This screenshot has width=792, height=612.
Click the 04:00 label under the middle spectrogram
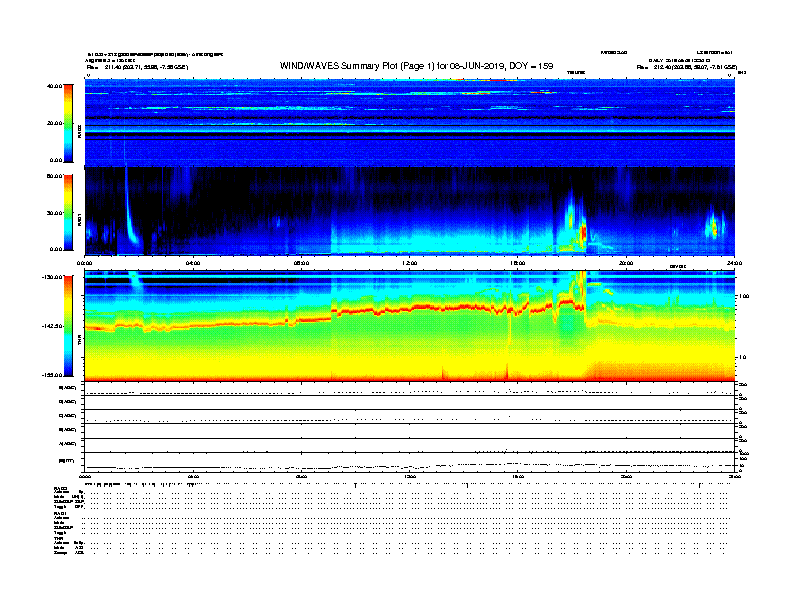pyautogui.click(x=193, y=263)
